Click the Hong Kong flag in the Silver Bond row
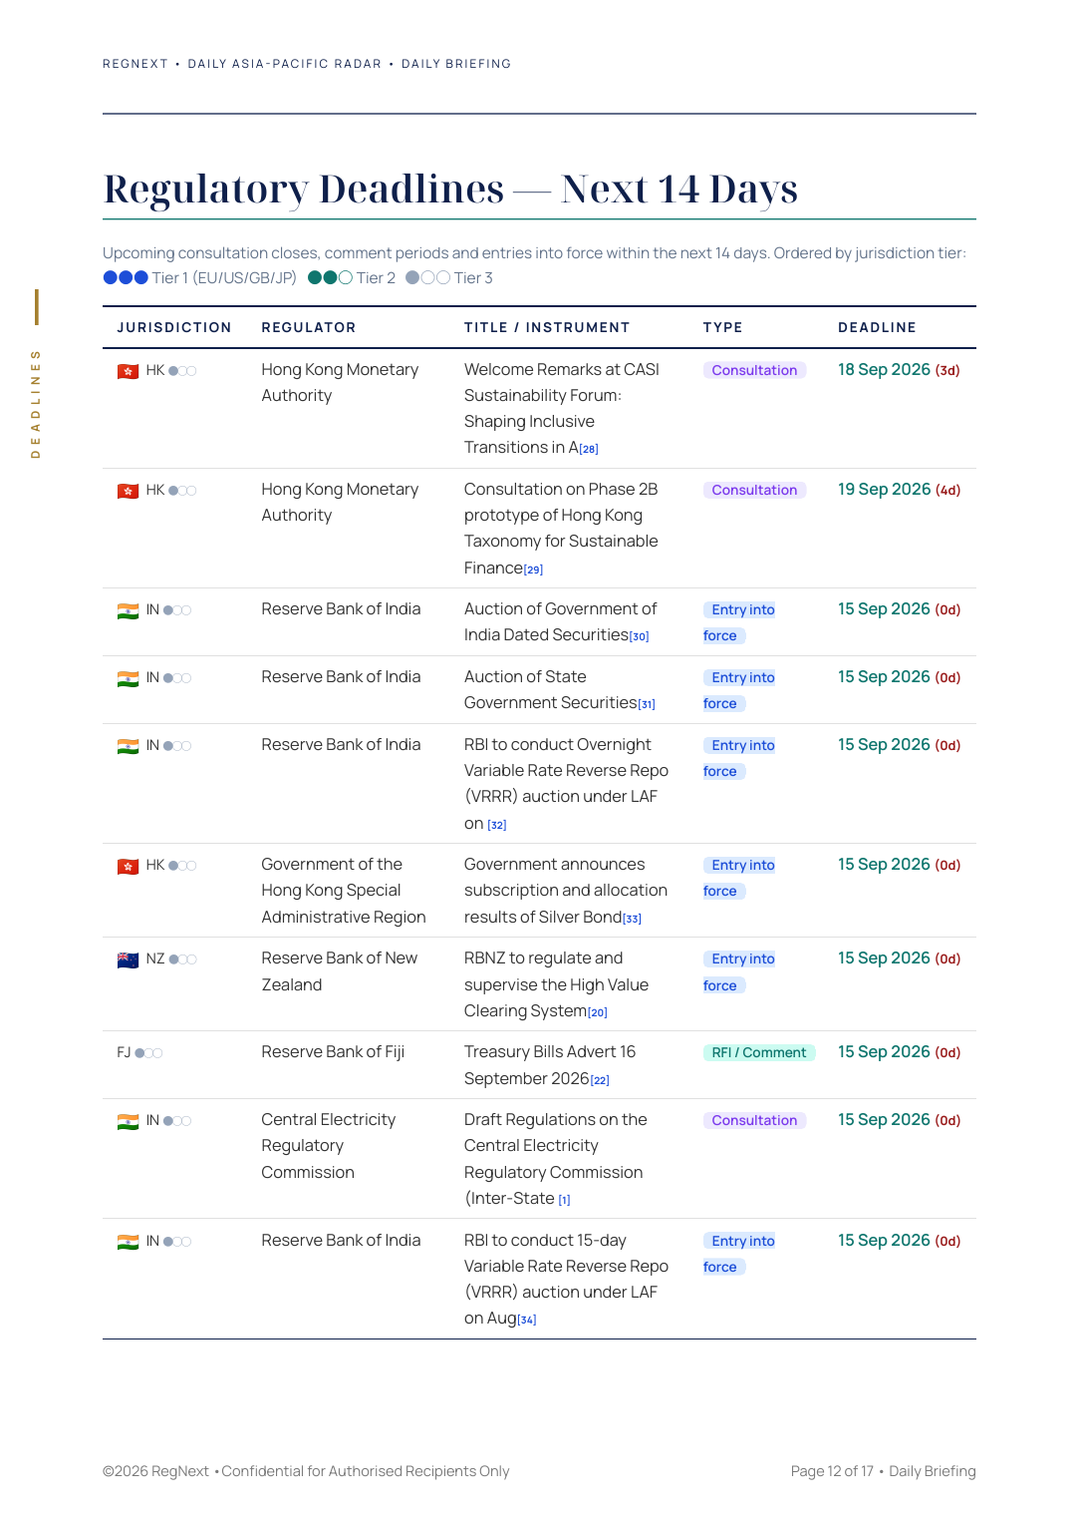The width and height of the screenshot is (1080, 1528). (x=128, y=867)
